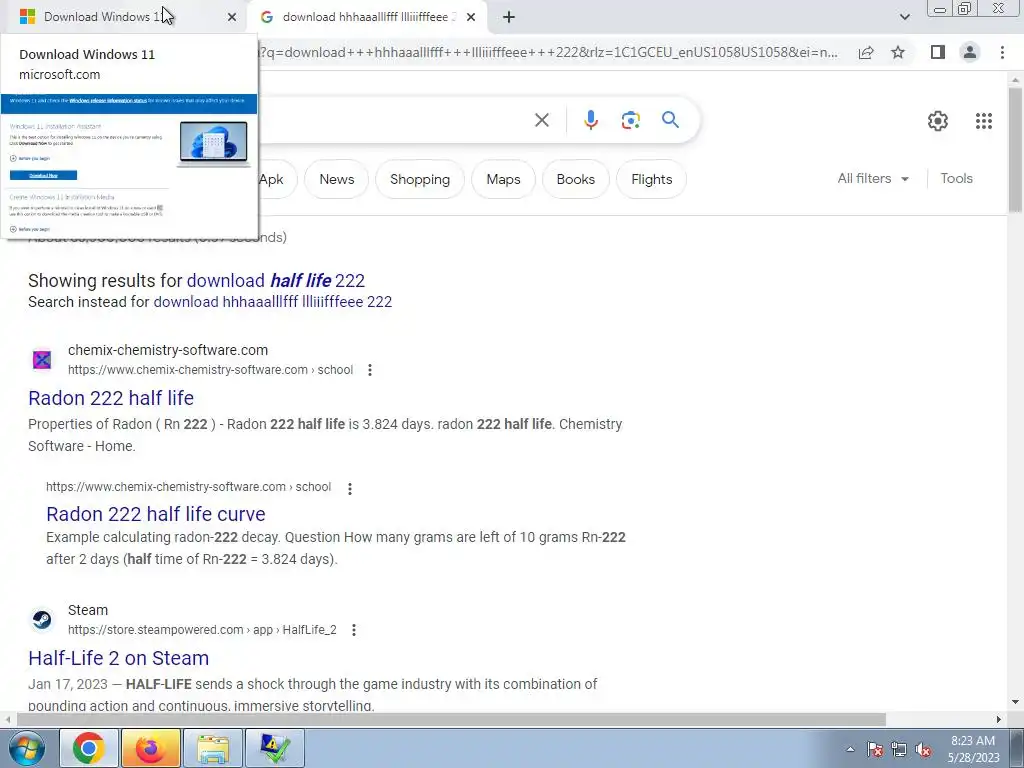
Task: Open options for the first chemix-chemistry-software.com result
Action: (370, 370)
